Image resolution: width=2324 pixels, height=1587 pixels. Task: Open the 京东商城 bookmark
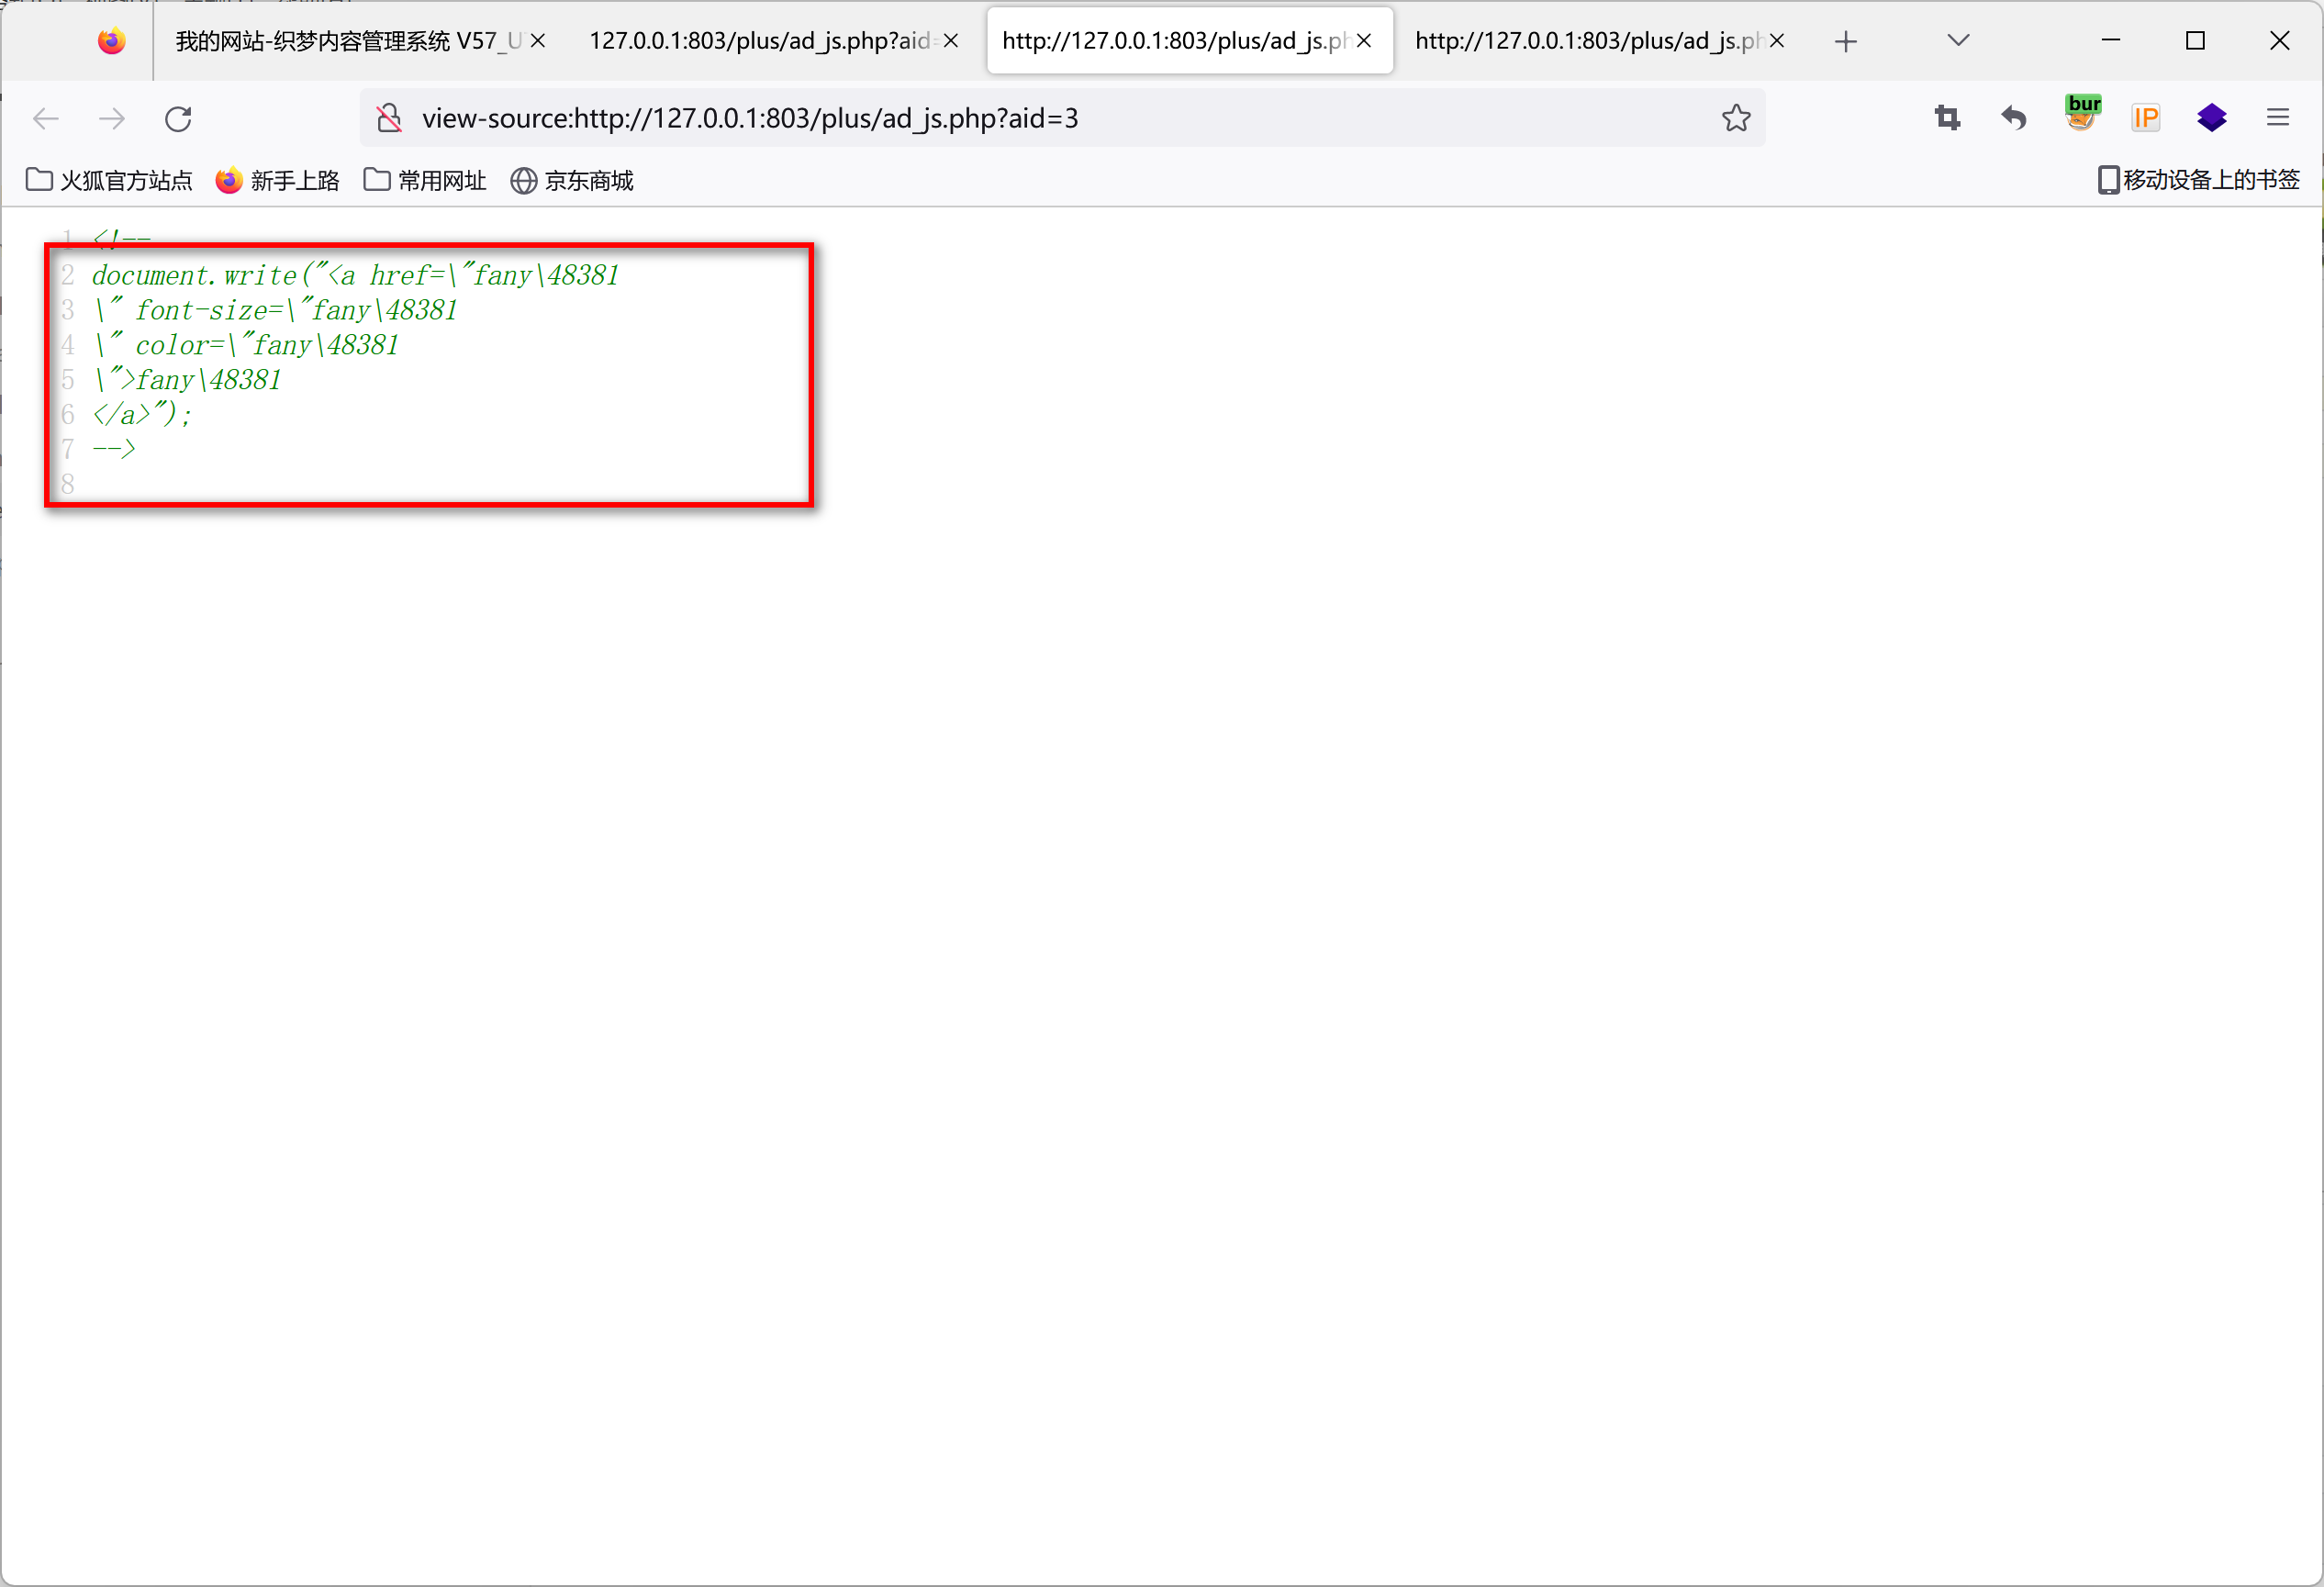572,180
